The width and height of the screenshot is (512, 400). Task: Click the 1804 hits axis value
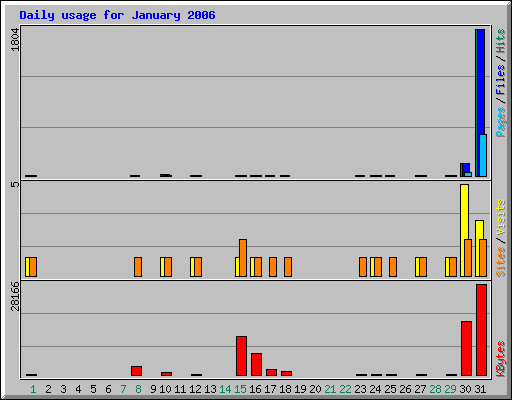point(15,40)
